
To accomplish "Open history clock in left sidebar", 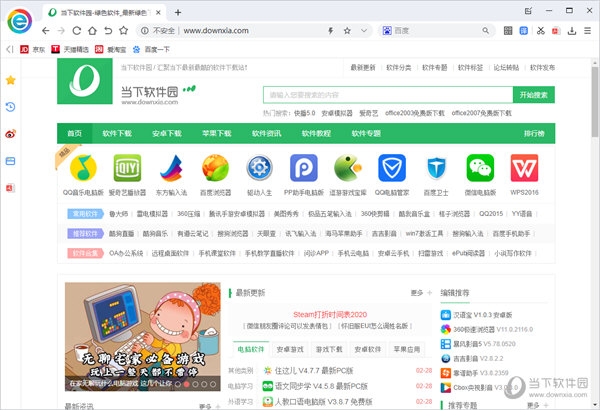I will pyautogui.click(x=11, y=107).
